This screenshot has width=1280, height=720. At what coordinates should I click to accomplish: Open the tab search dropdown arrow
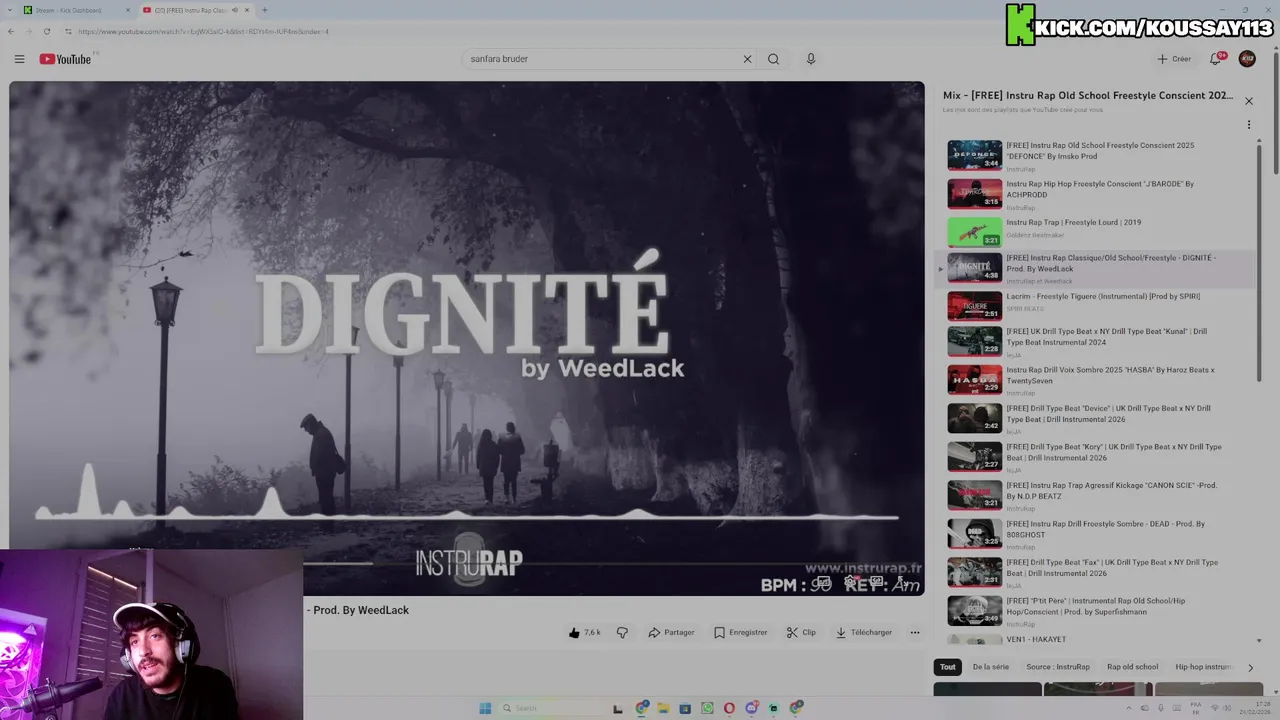[x=8, y=10]
